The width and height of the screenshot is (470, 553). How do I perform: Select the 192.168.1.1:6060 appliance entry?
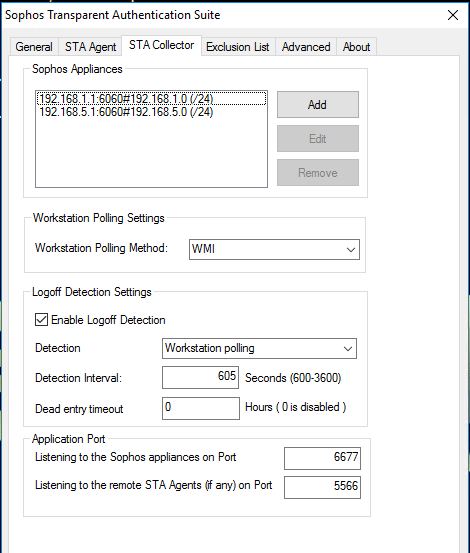click(x=151, y=99)
